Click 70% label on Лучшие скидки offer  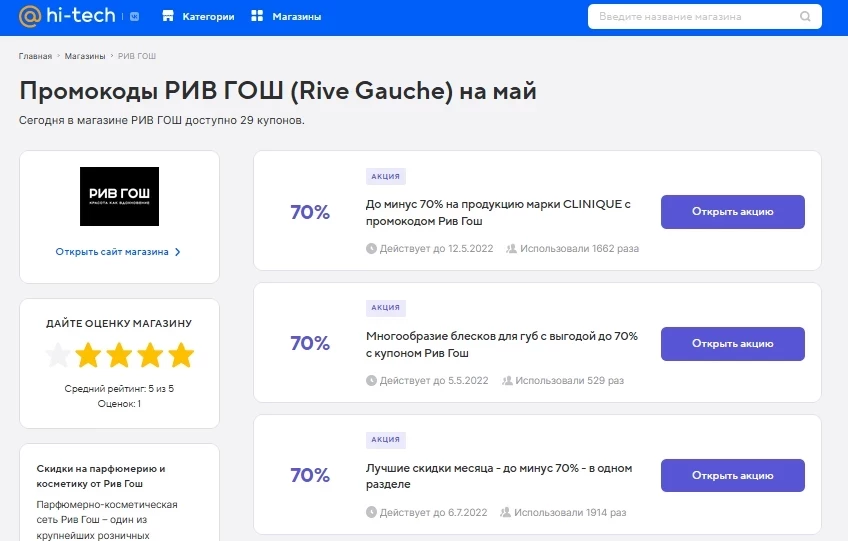tap(310, 475)
